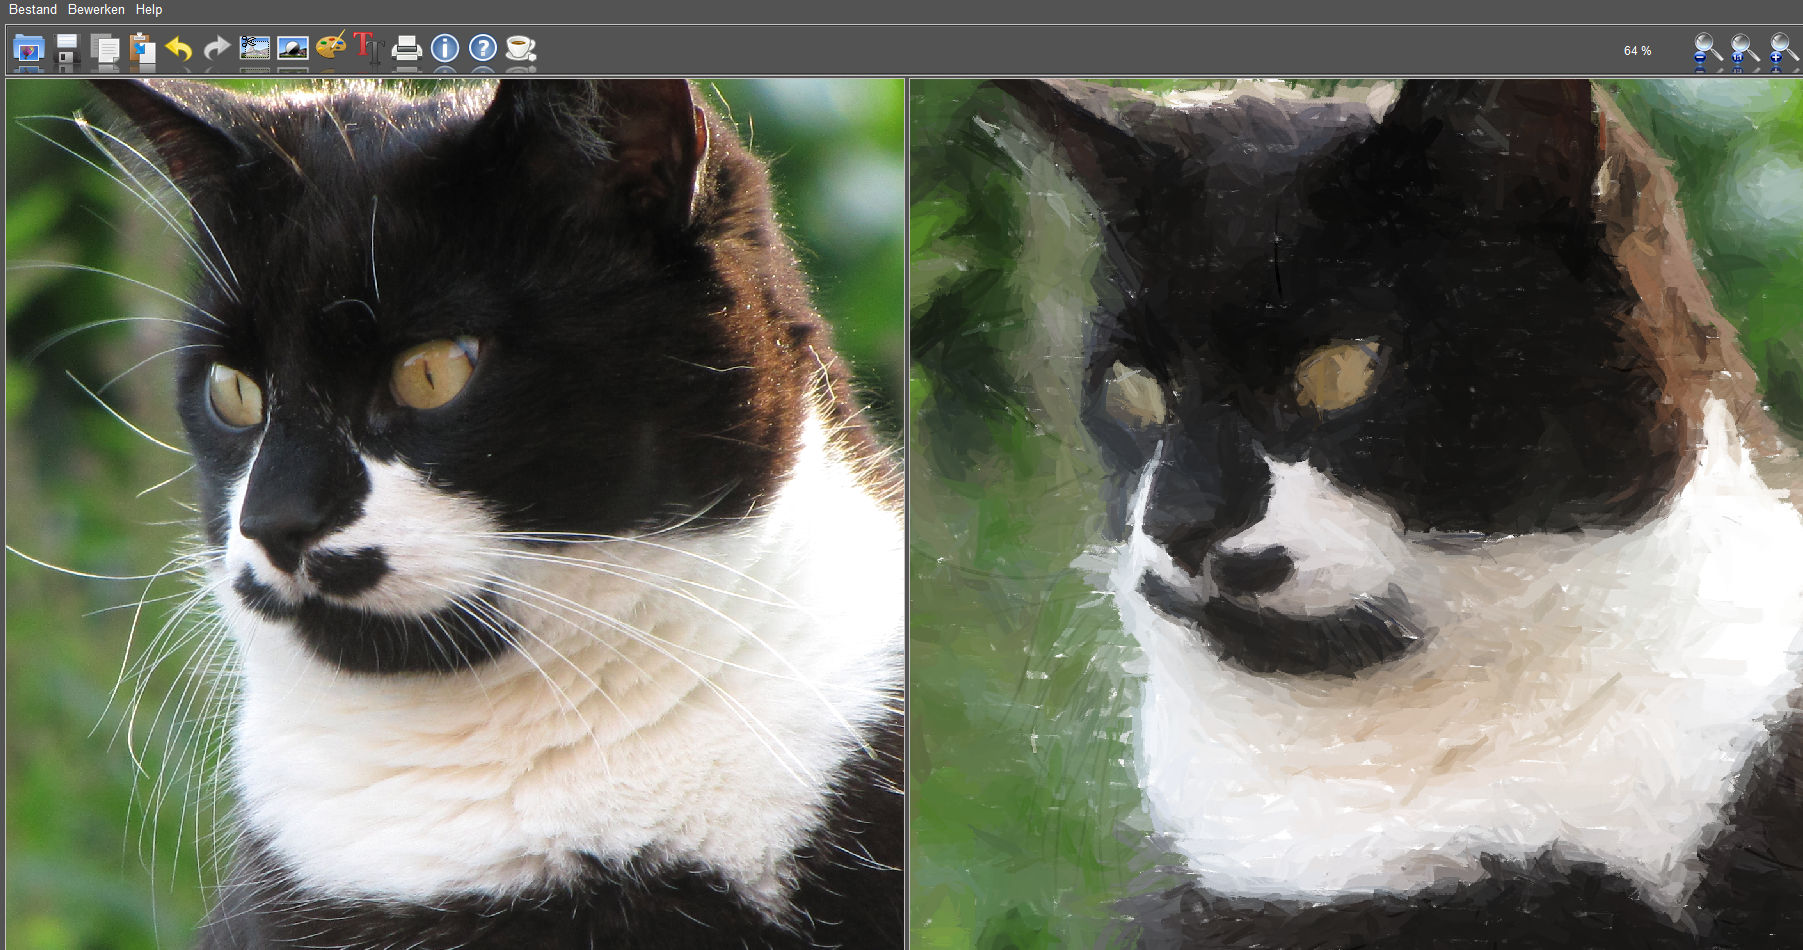Open an image file with the folder icon
The image size is (1803, 950).
(28, 50)
